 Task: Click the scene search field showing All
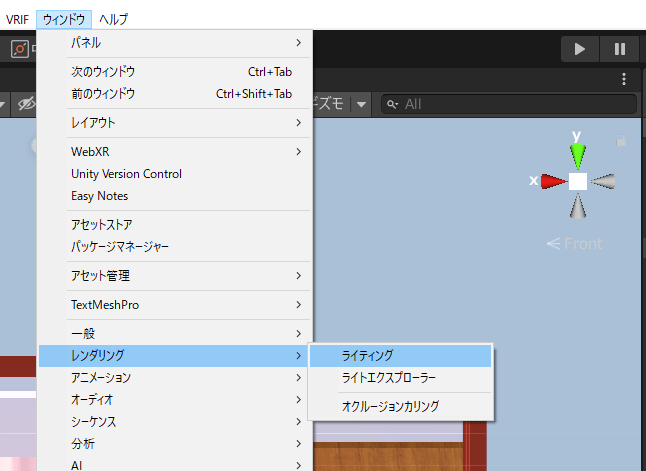[x=510, y=103]
